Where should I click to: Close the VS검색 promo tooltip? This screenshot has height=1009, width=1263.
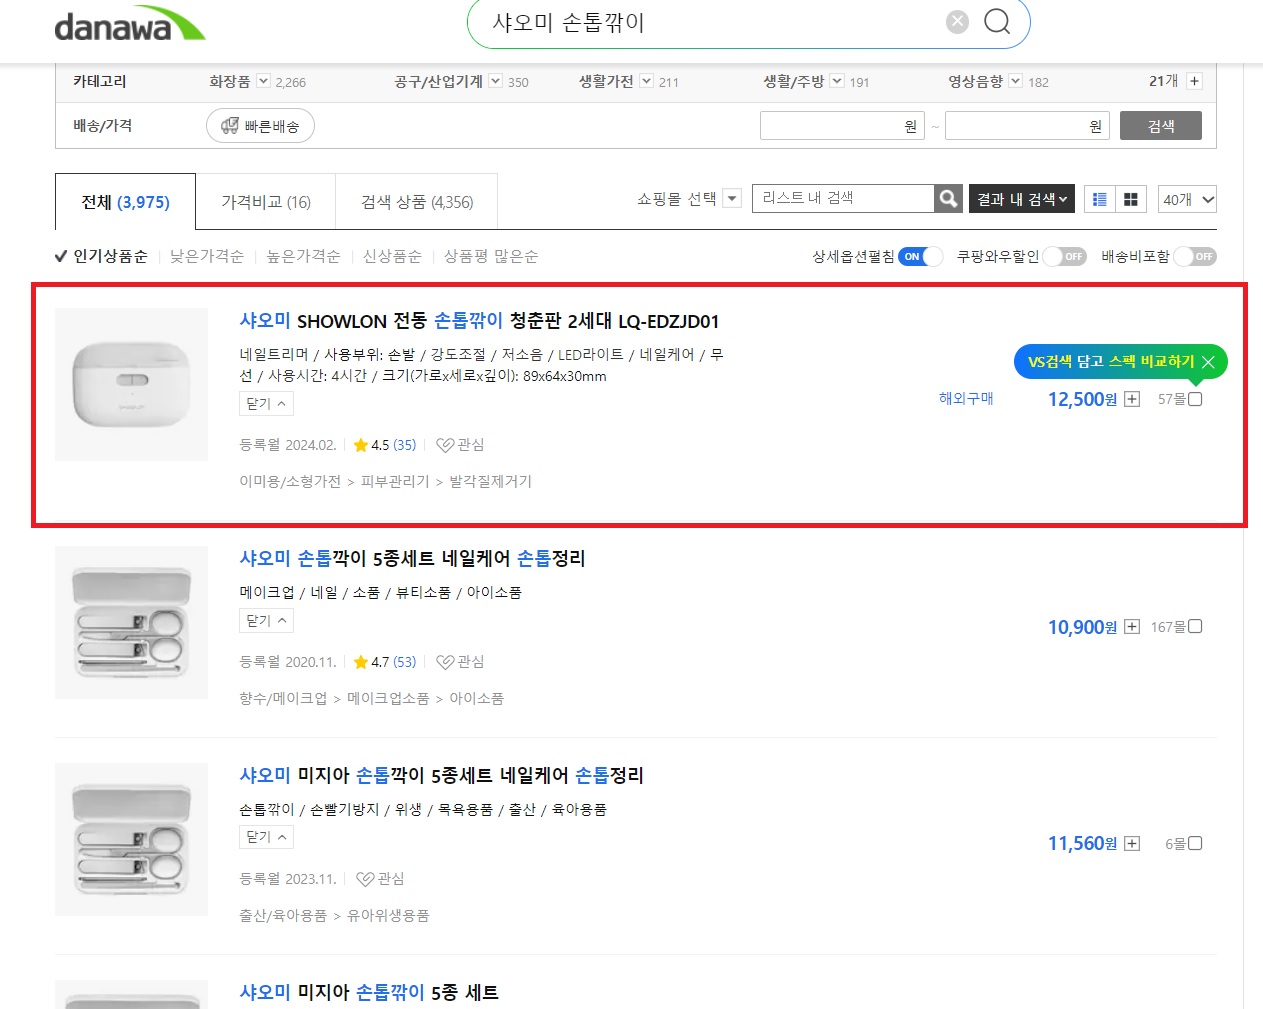1208,362
